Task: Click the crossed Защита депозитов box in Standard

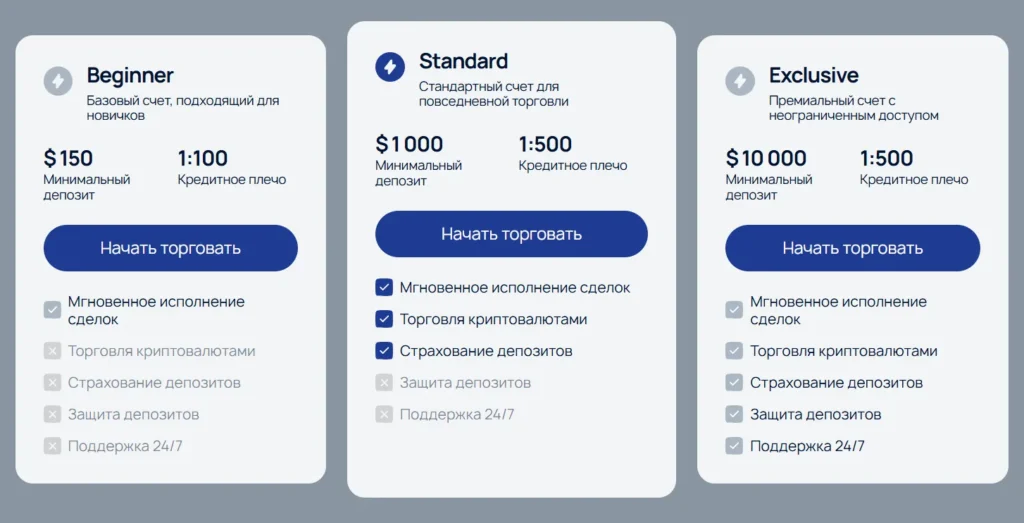Action: (384, 383)
